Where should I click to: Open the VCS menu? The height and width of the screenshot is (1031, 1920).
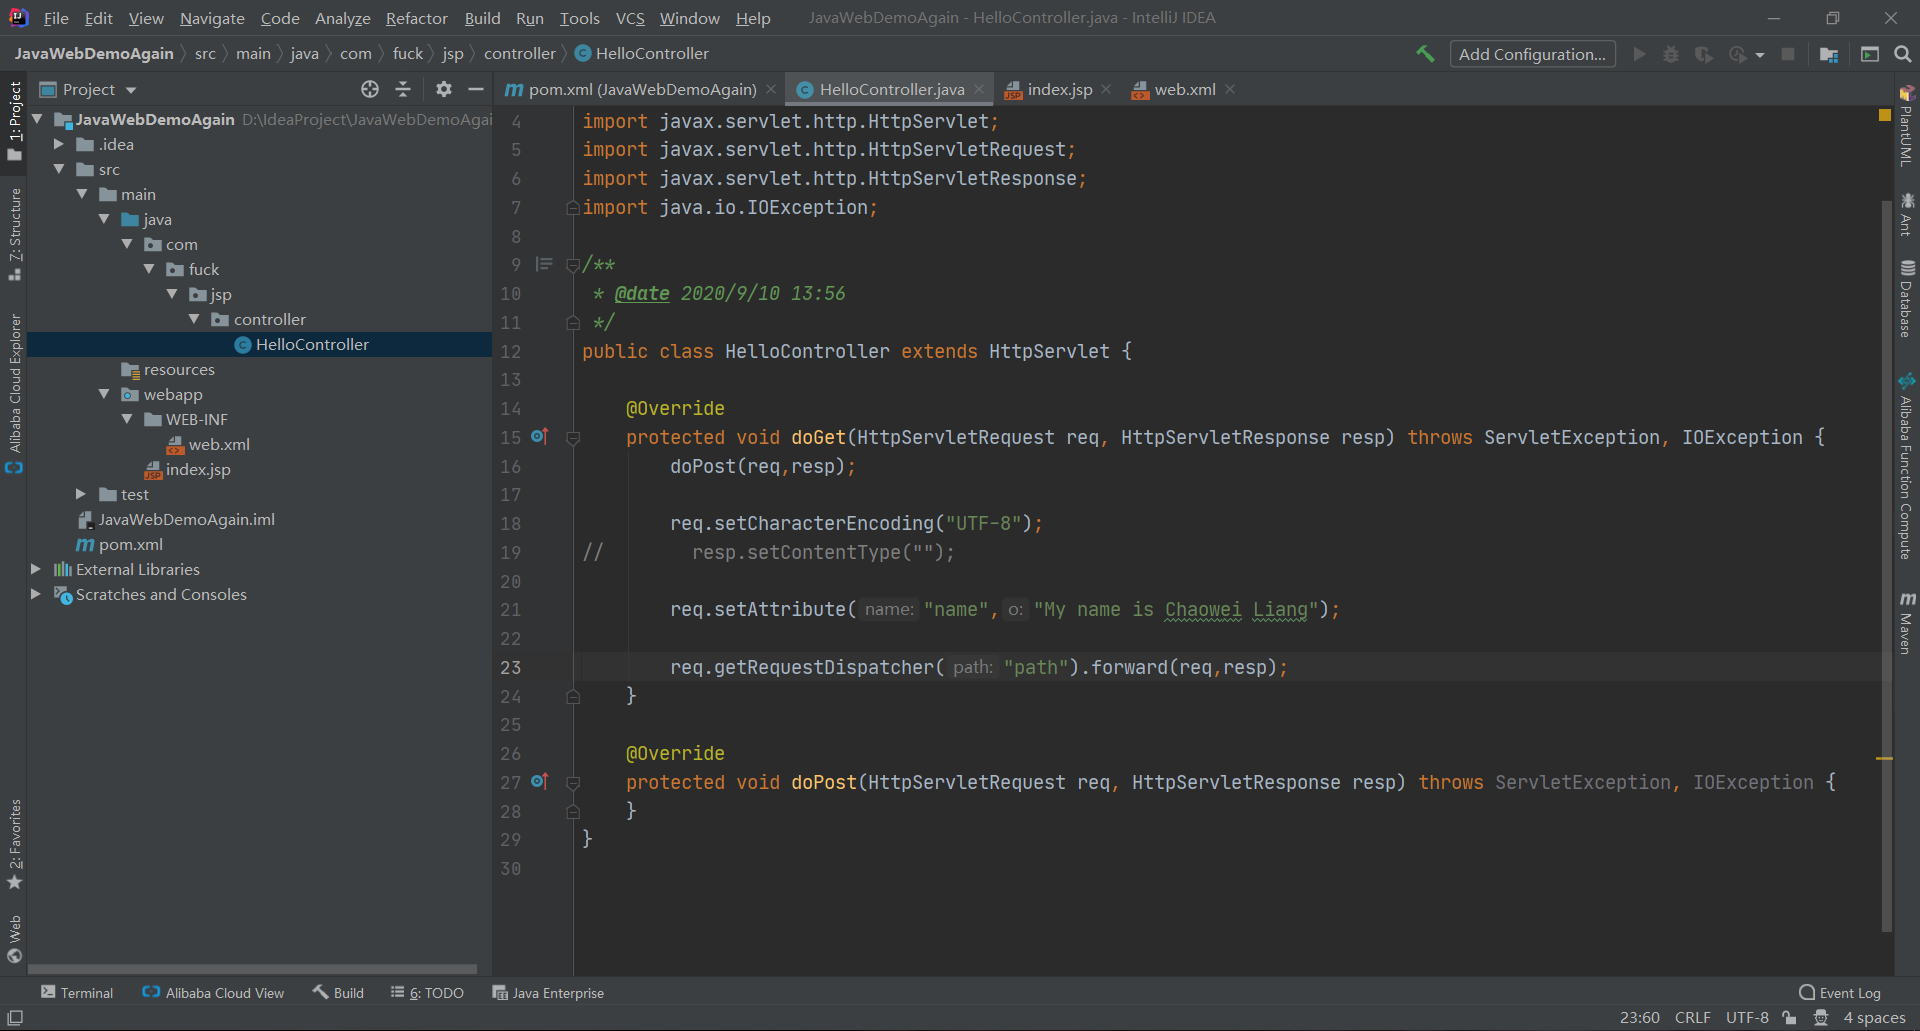[x=630, y=18]
